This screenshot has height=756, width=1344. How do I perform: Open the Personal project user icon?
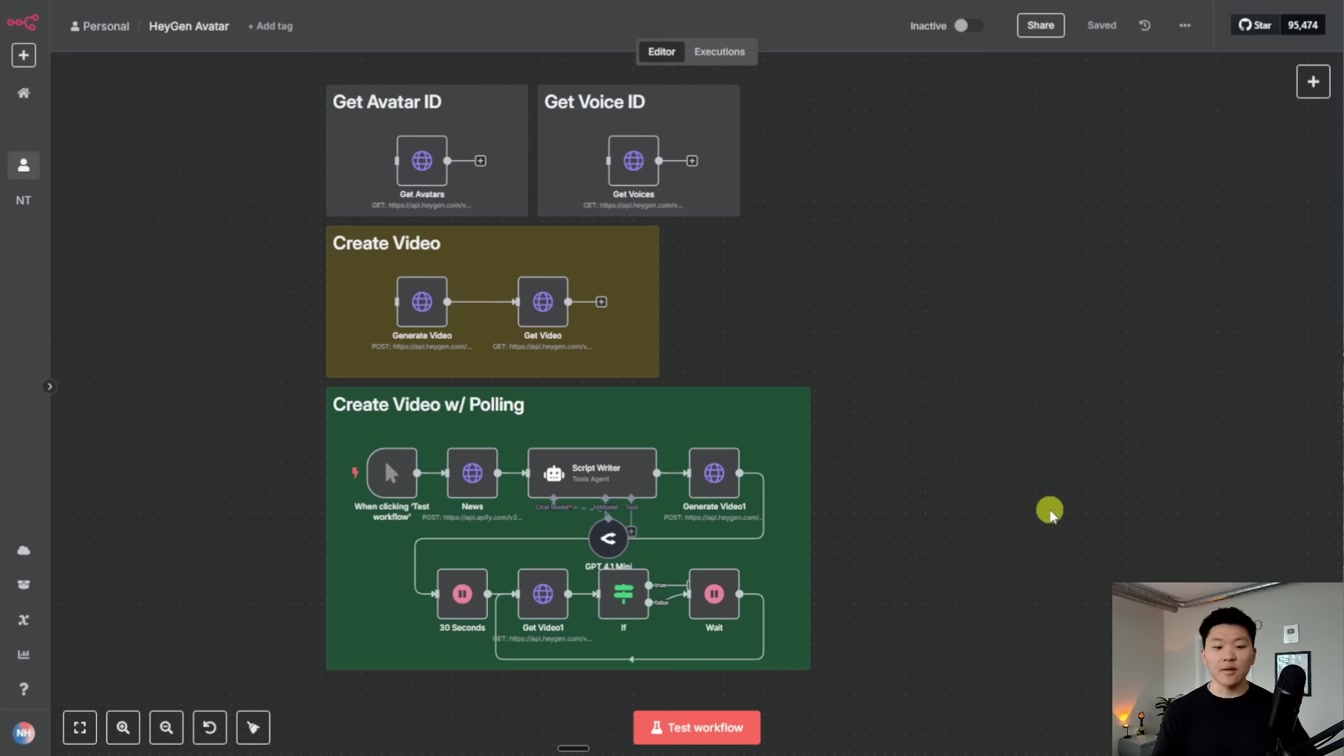pos(24,165)
